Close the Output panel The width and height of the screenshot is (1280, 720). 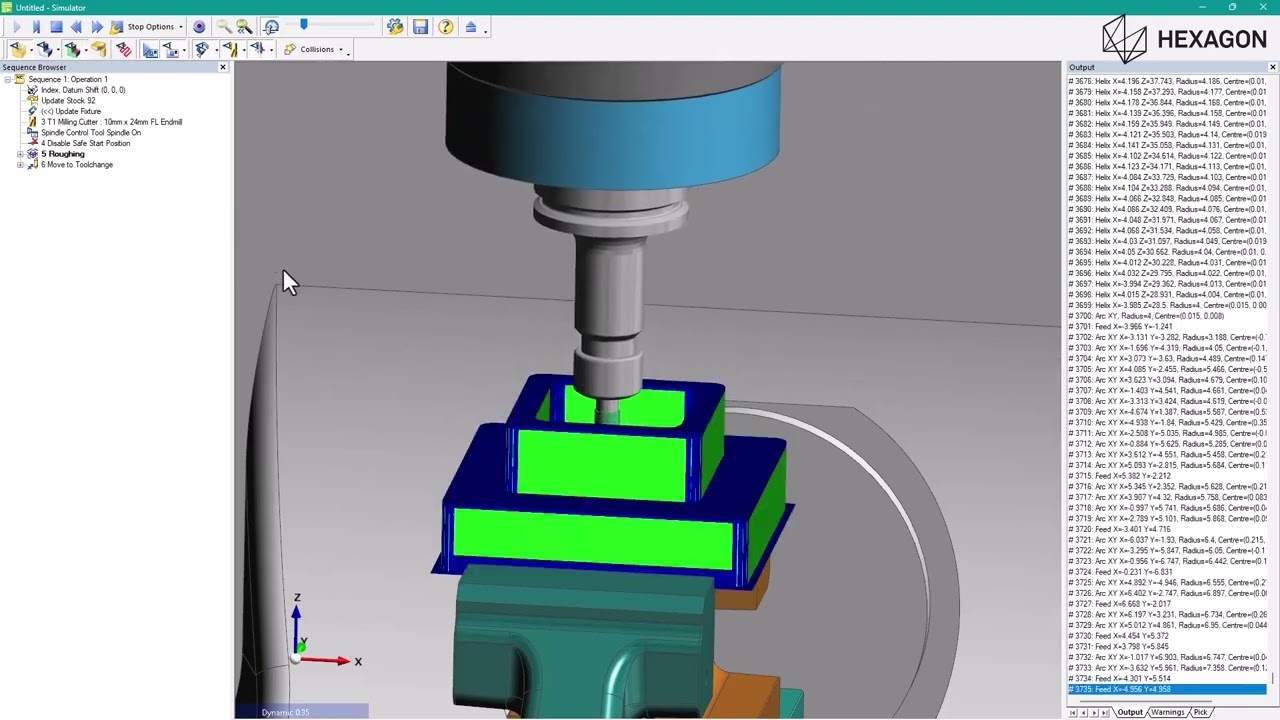pos(1272,67)
